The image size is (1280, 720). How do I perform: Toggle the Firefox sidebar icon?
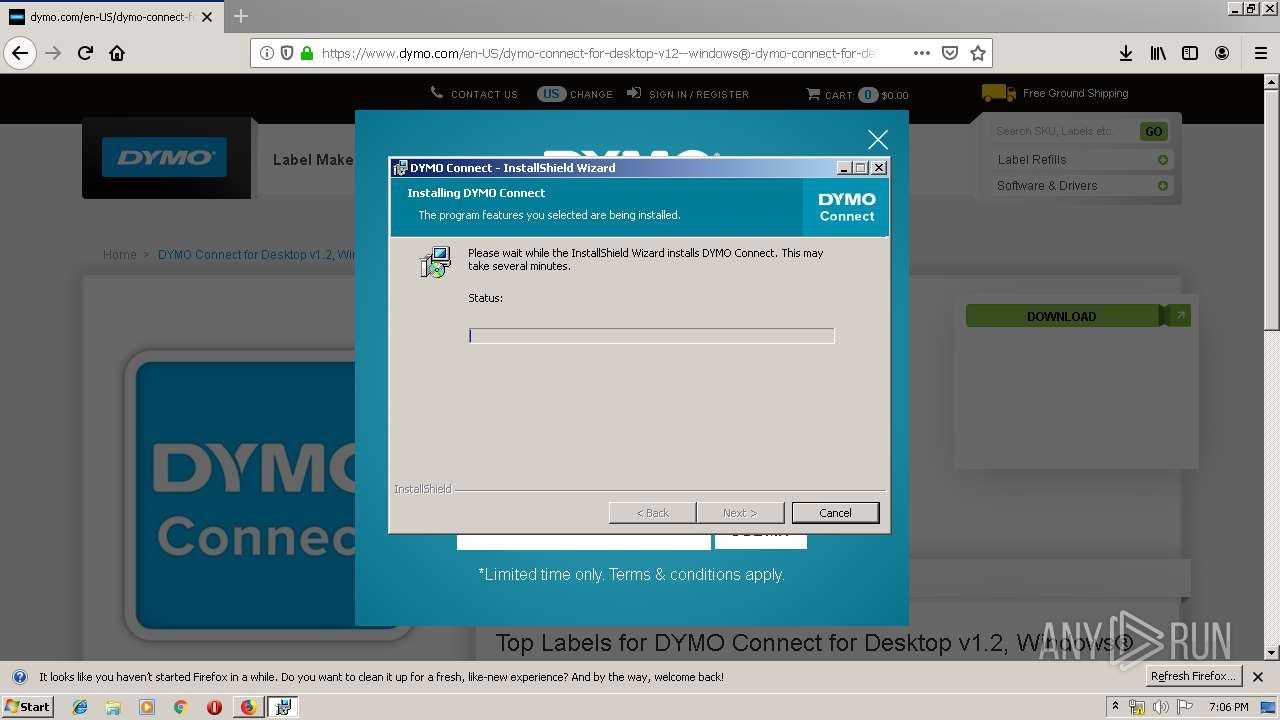click(x=1190, y=53)
